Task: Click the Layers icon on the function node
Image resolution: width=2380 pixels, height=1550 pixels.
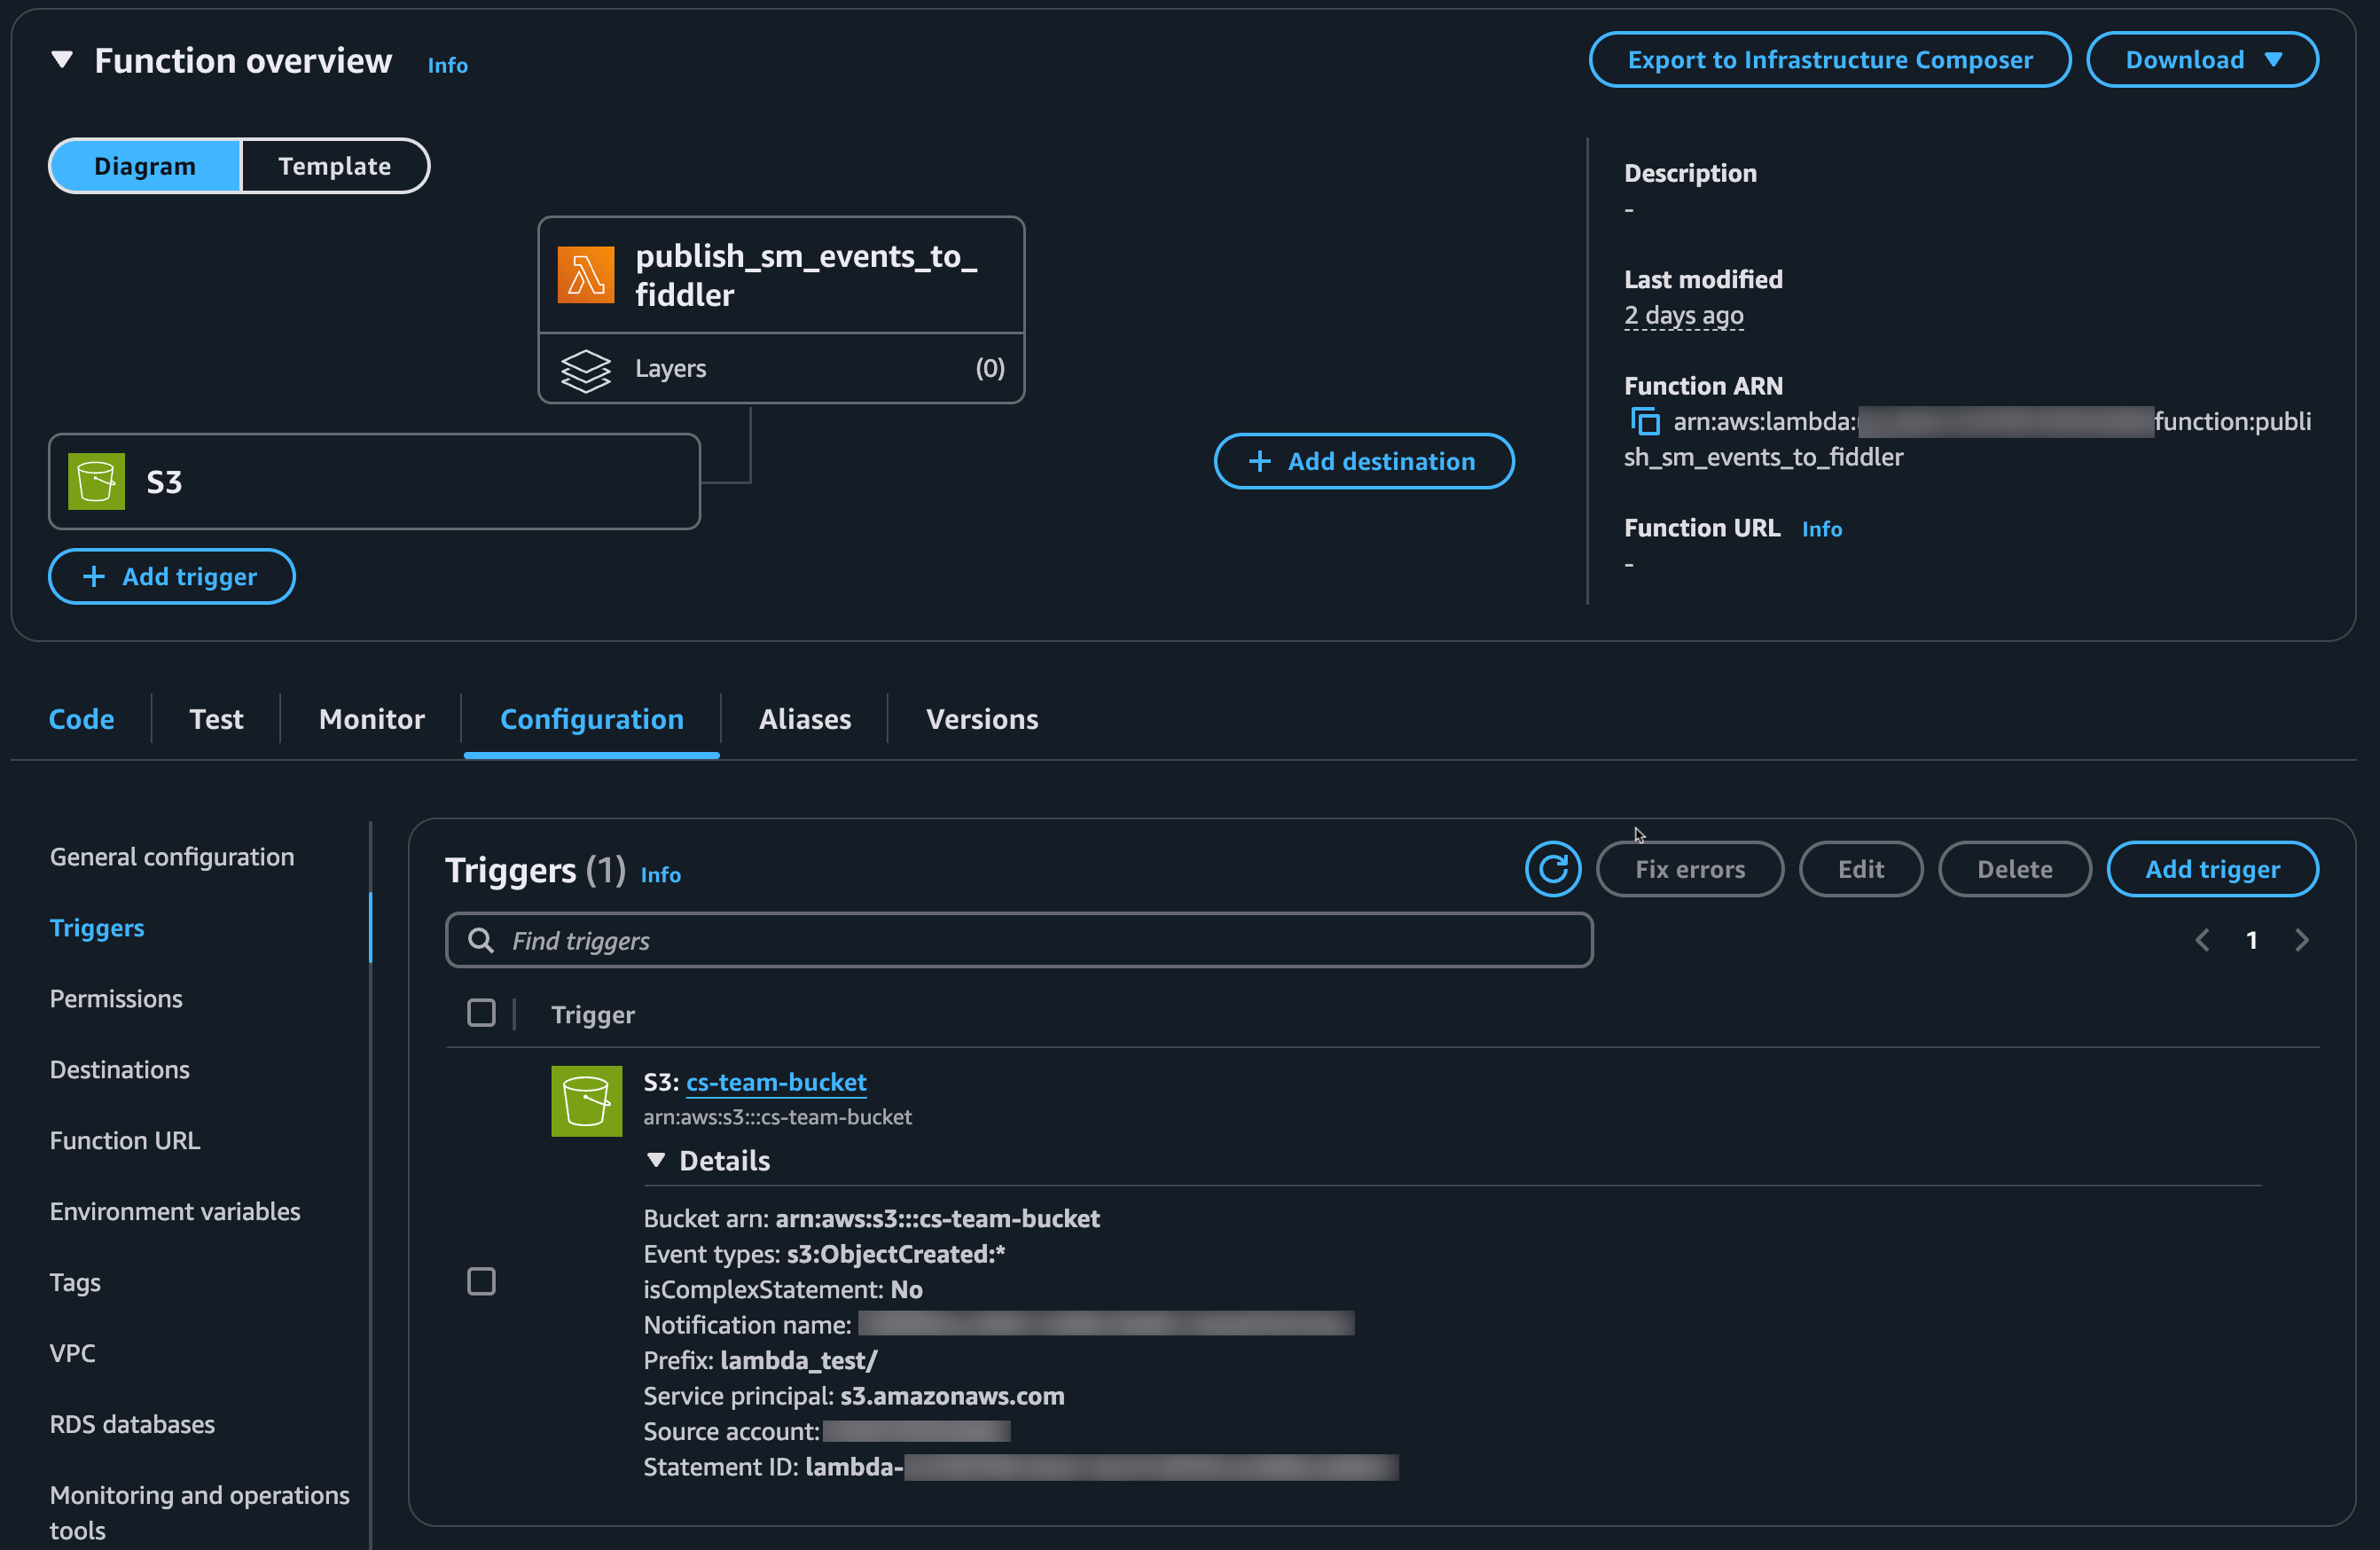Action: (x=586, y=369)
